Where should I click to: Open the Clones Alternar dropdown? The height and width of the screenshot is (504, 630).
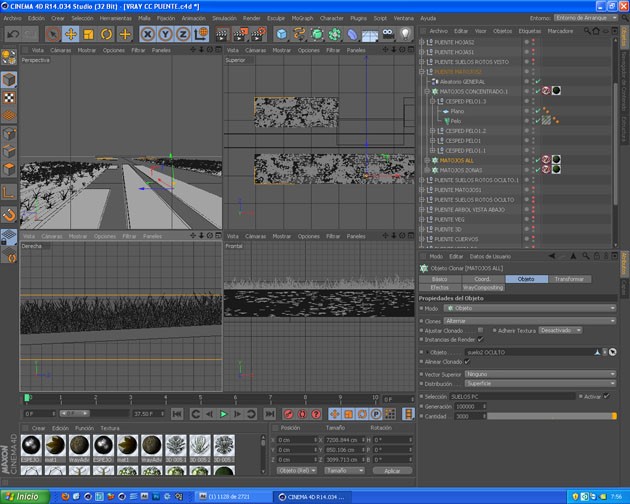click(530, 321)
